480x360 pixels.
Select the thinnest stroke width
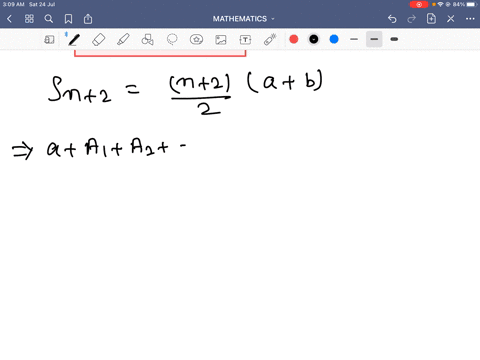tap(354, 39)
